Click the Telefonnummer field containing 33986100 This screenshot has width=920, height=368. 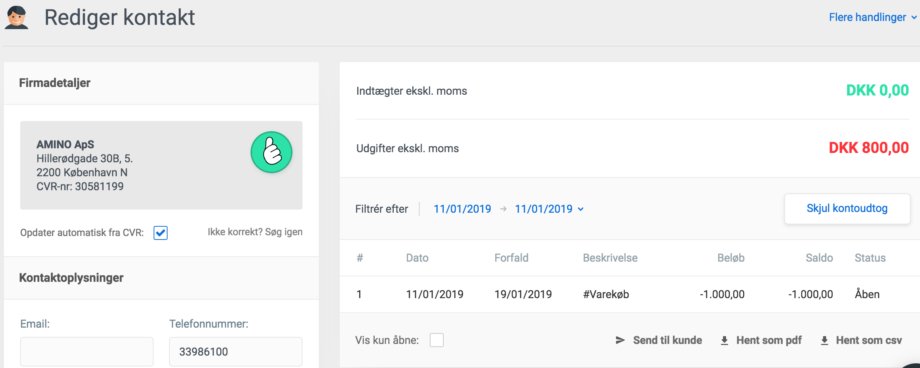click(x=236, y=352)
